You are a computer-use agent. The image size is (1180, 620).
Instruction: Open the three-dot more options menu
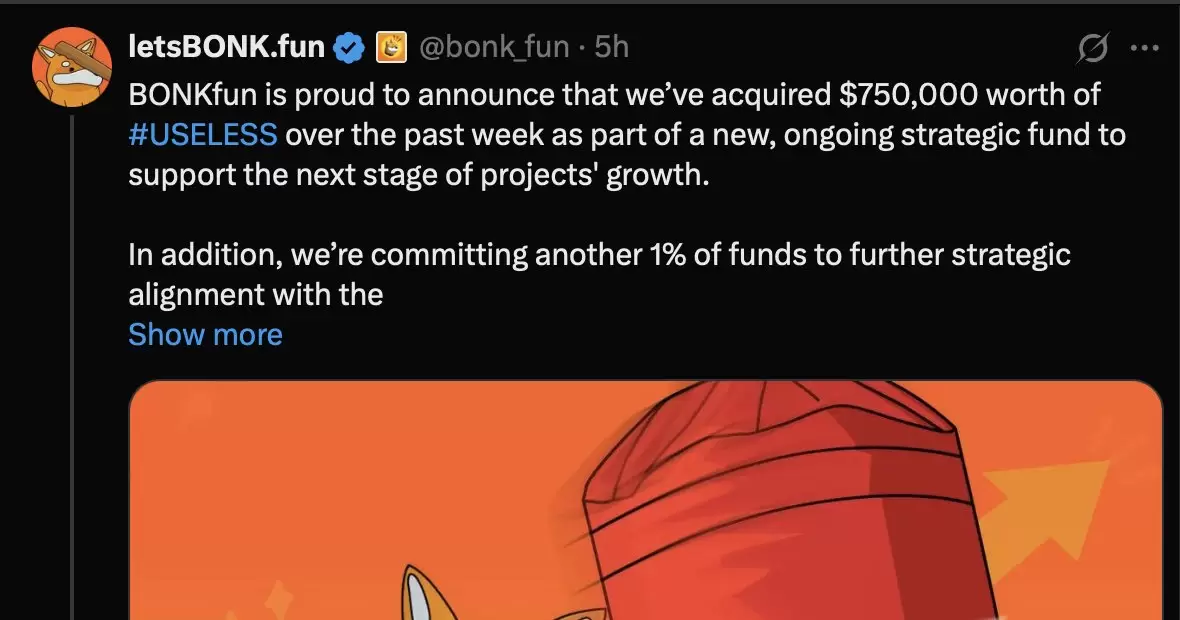pos(1145,48)
